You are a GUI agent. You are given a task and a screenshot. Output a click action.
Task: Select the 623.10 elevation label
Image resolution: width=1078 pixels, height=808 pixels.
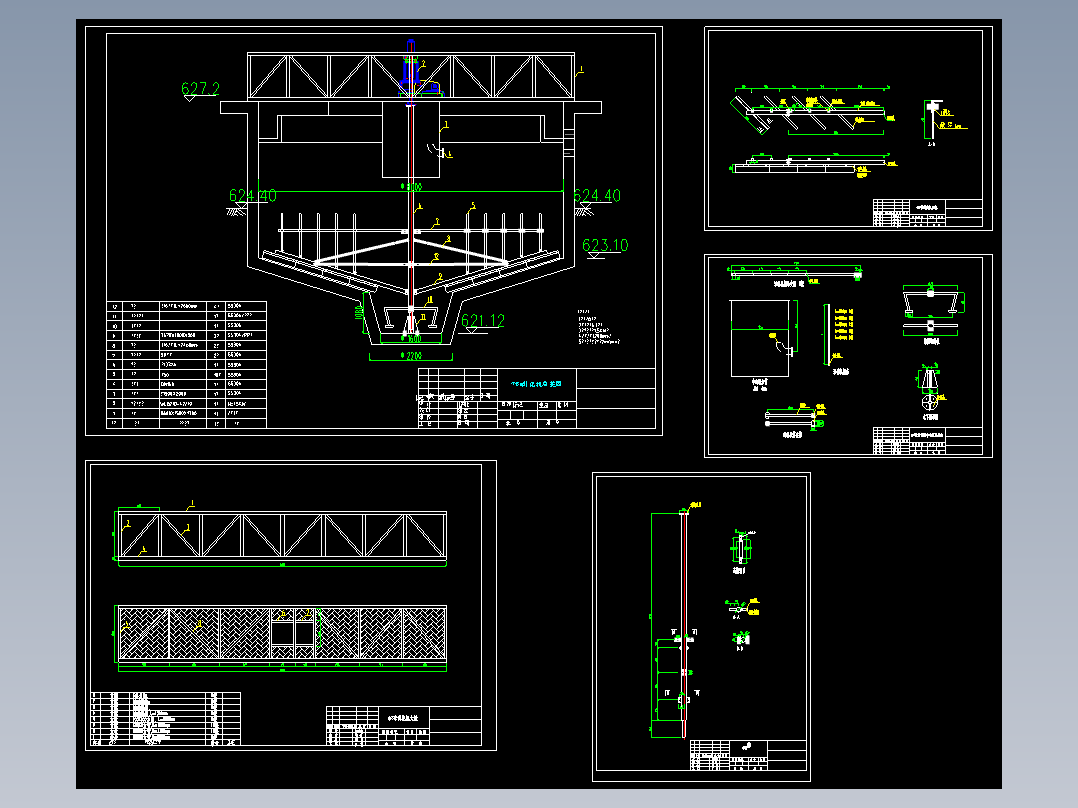(605, 245)
